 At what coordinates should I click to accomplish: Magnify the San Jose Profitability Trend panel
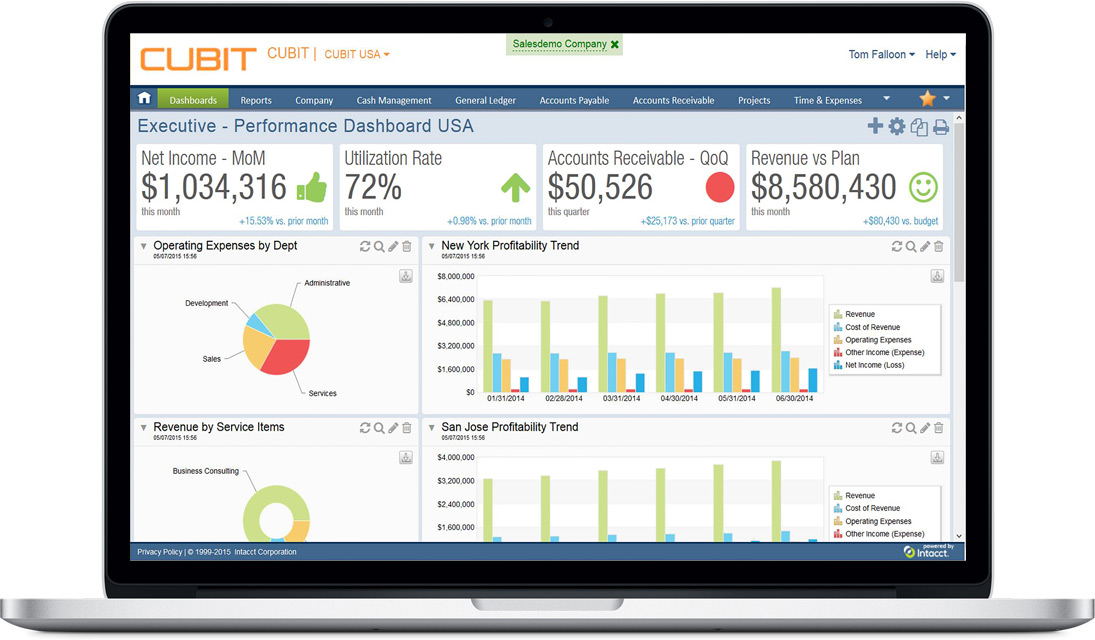pyautogui.click(x=911, y=428)
